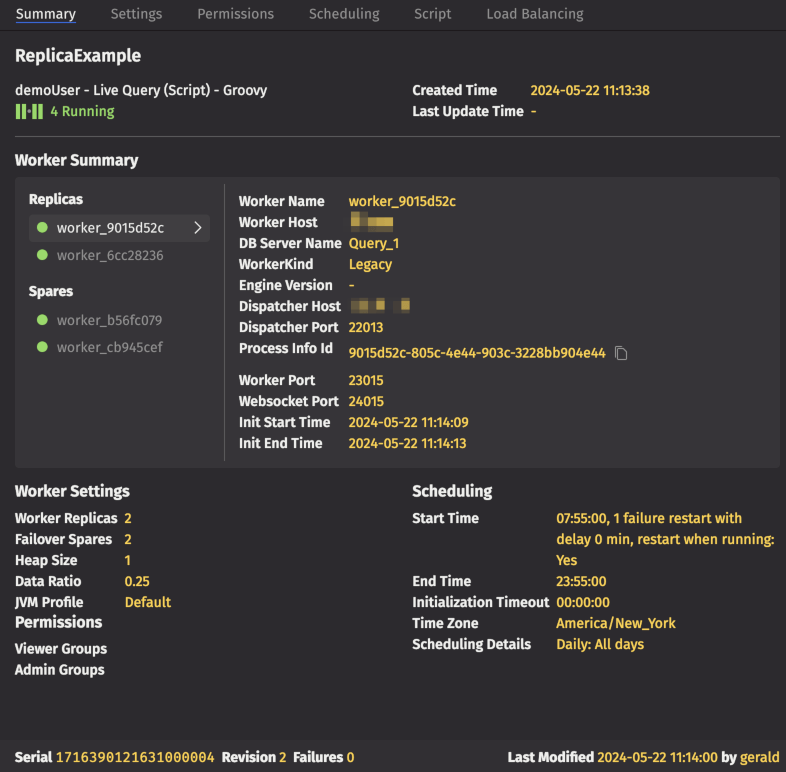This screenshot has height=772, width=786.
Task: Open the Script tab
Action: tap(432, 14)
